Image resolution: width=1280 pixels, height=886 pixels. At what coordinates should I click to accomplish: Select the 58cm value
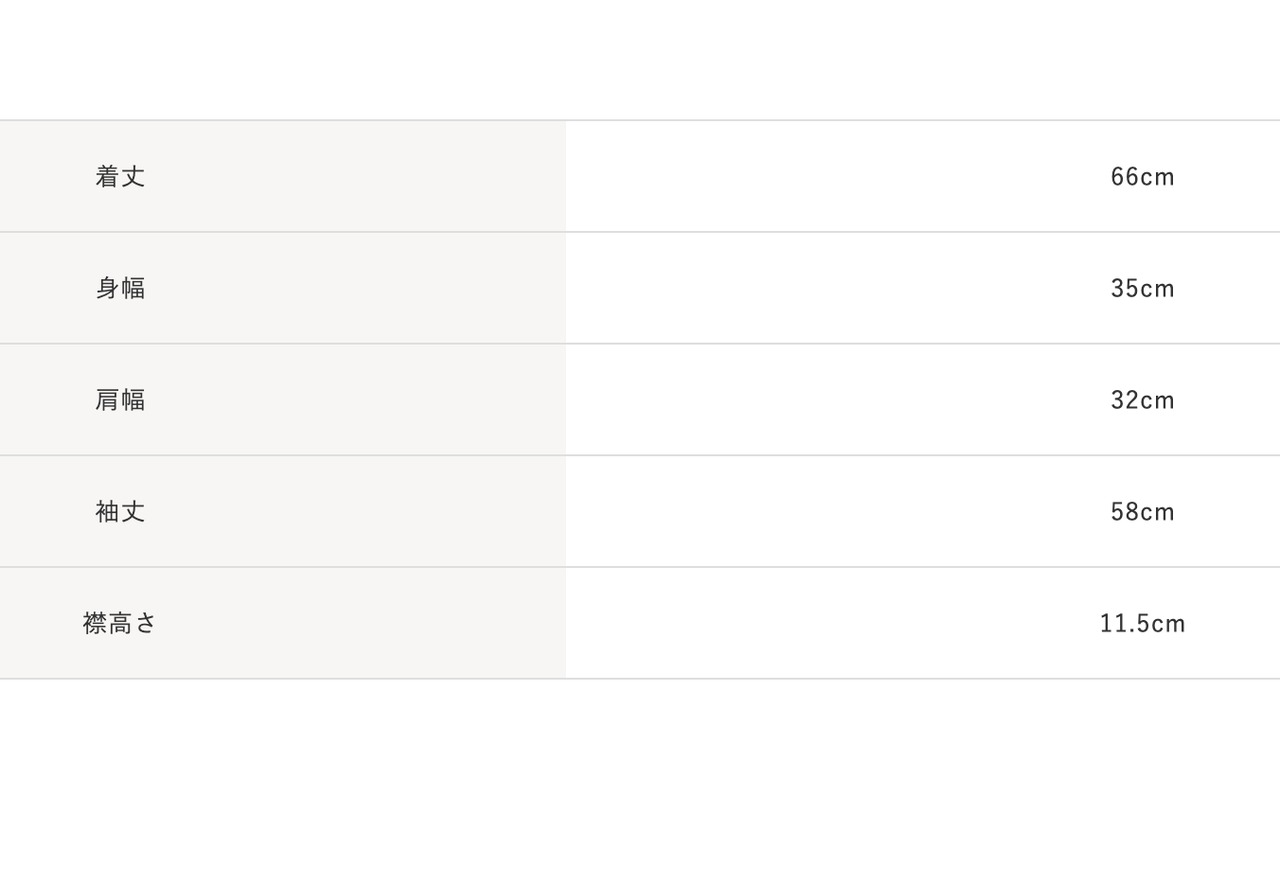[1142, 512]
